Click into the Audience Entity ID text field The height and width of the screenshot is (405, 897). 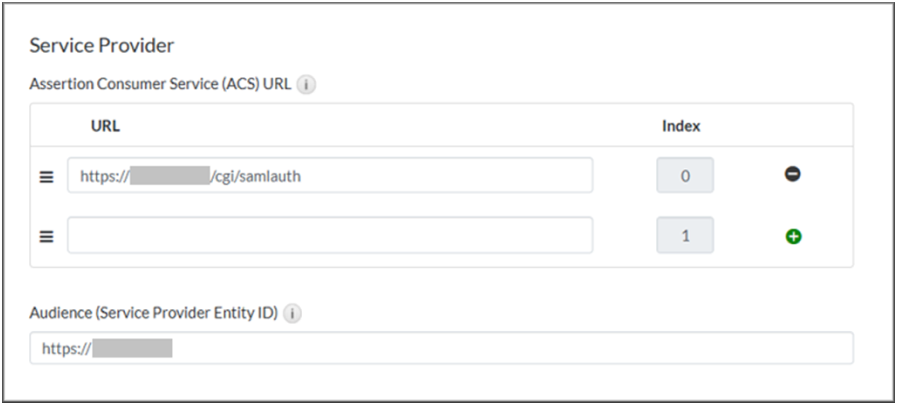500,348
